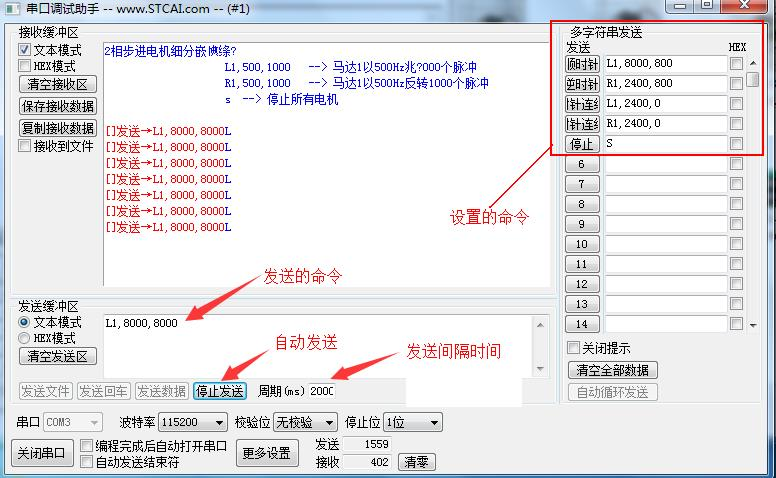Click 更多设置 button
The width and height of the screenshot is (776, 478).
(267, 453)
